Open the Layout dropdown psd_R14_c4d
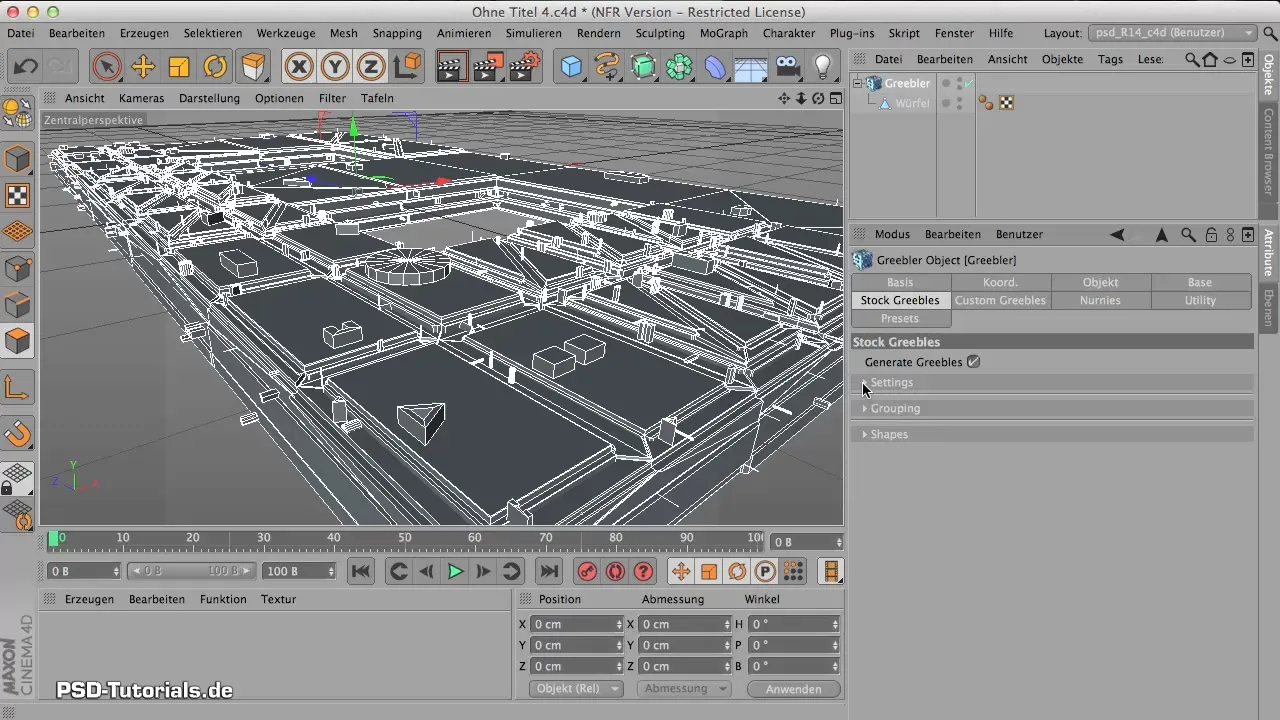The width and height of the screenshot is (1280, 720). click(1172, 33)
